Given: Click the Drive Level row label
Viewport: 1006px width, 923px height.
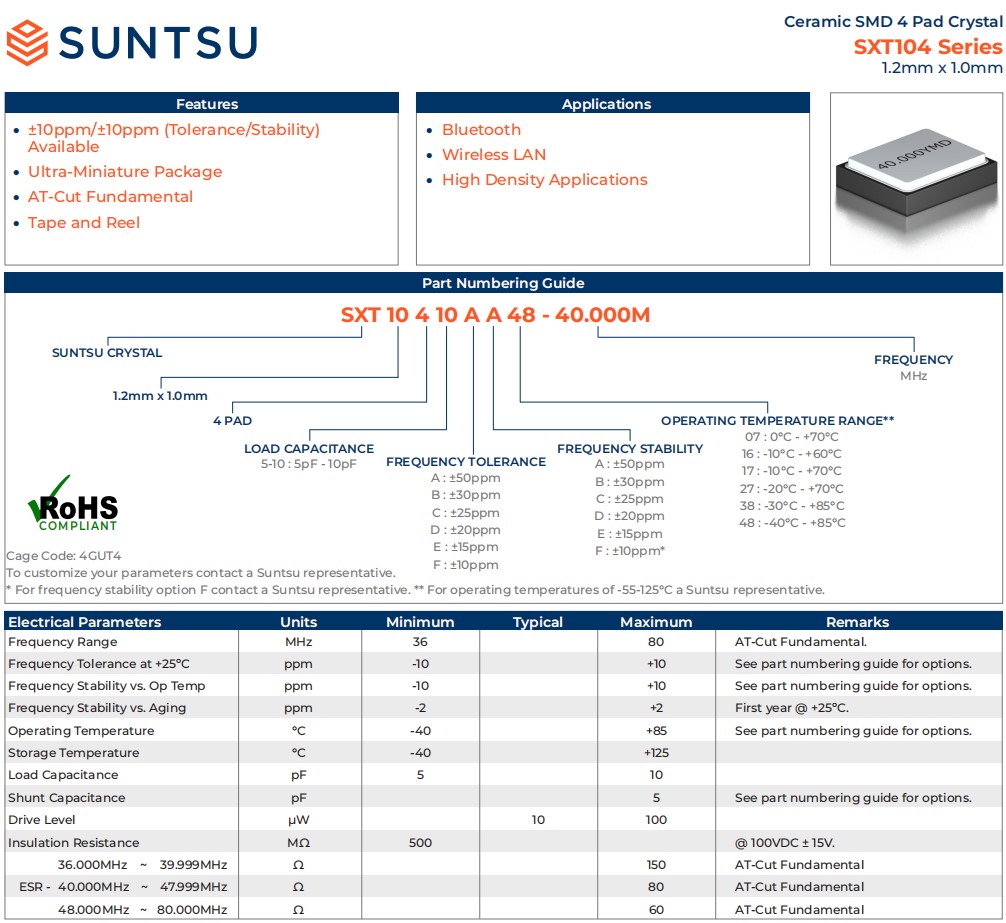Looking at the screenshot, I should coord(42,820).
